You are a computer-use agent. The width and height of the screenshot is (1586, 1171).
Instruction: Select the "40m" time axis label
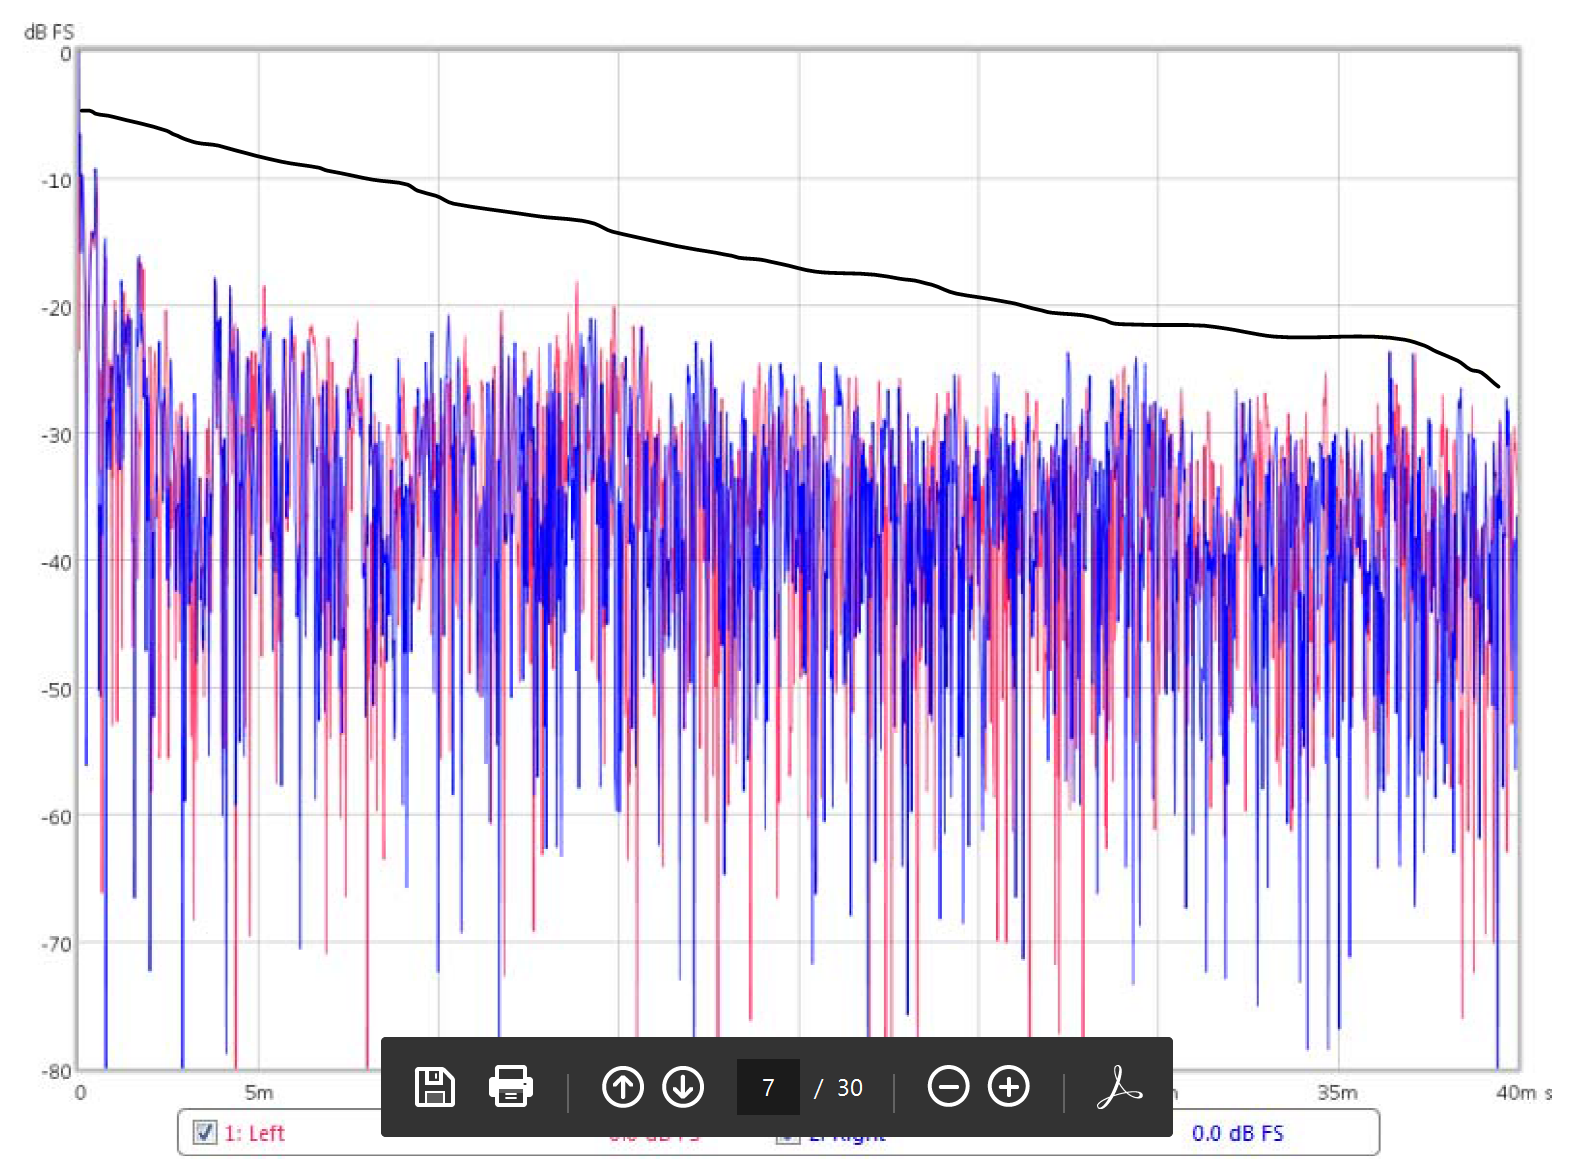(x=1516, y=1092)
